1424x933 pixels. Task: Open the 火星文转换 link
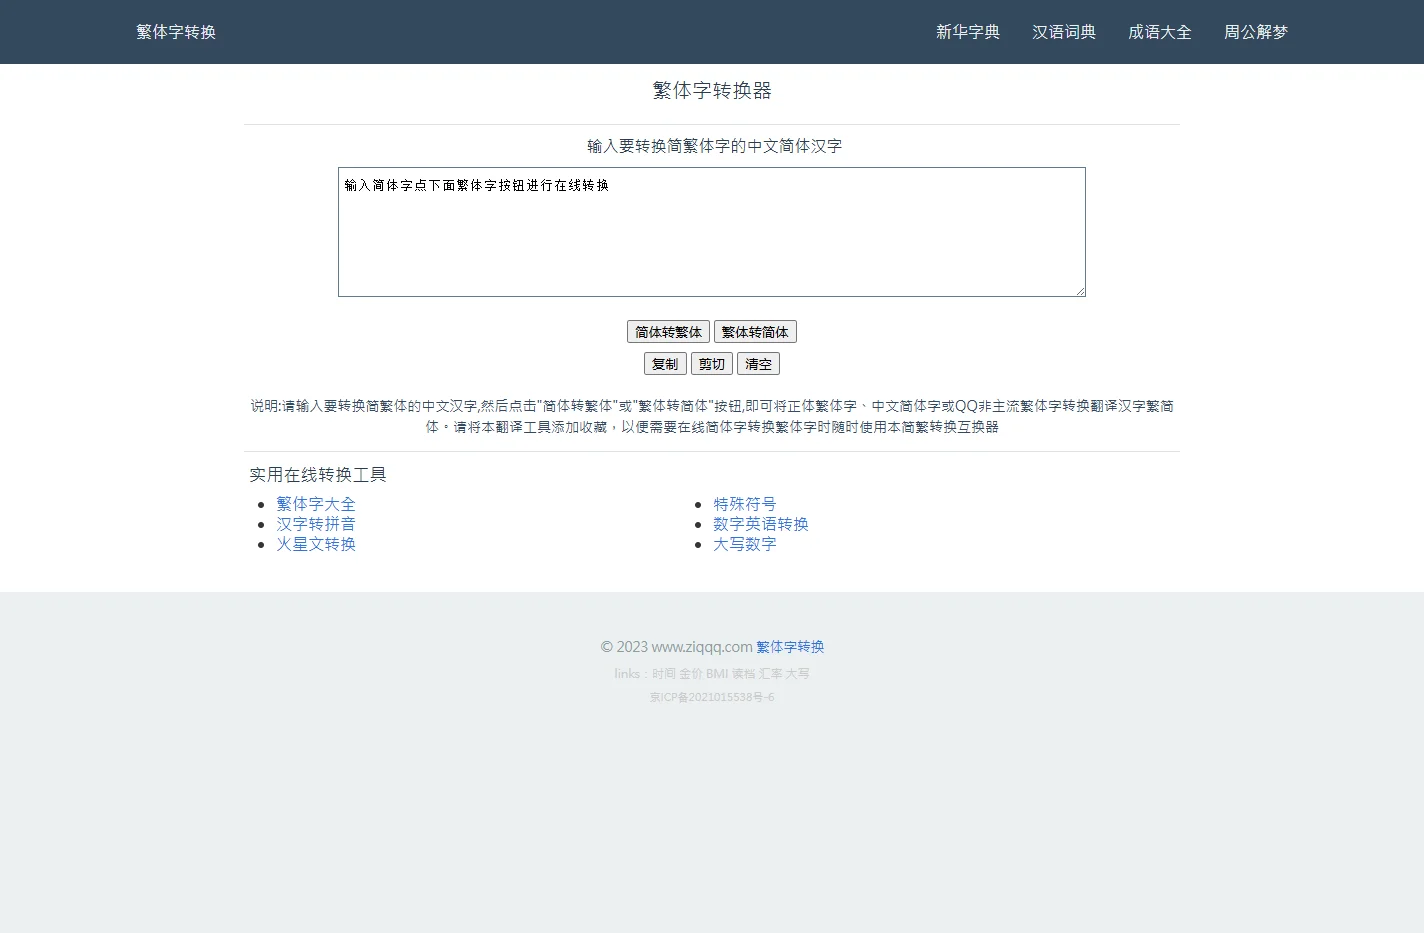pyautogui.click(x=316, y=544)
